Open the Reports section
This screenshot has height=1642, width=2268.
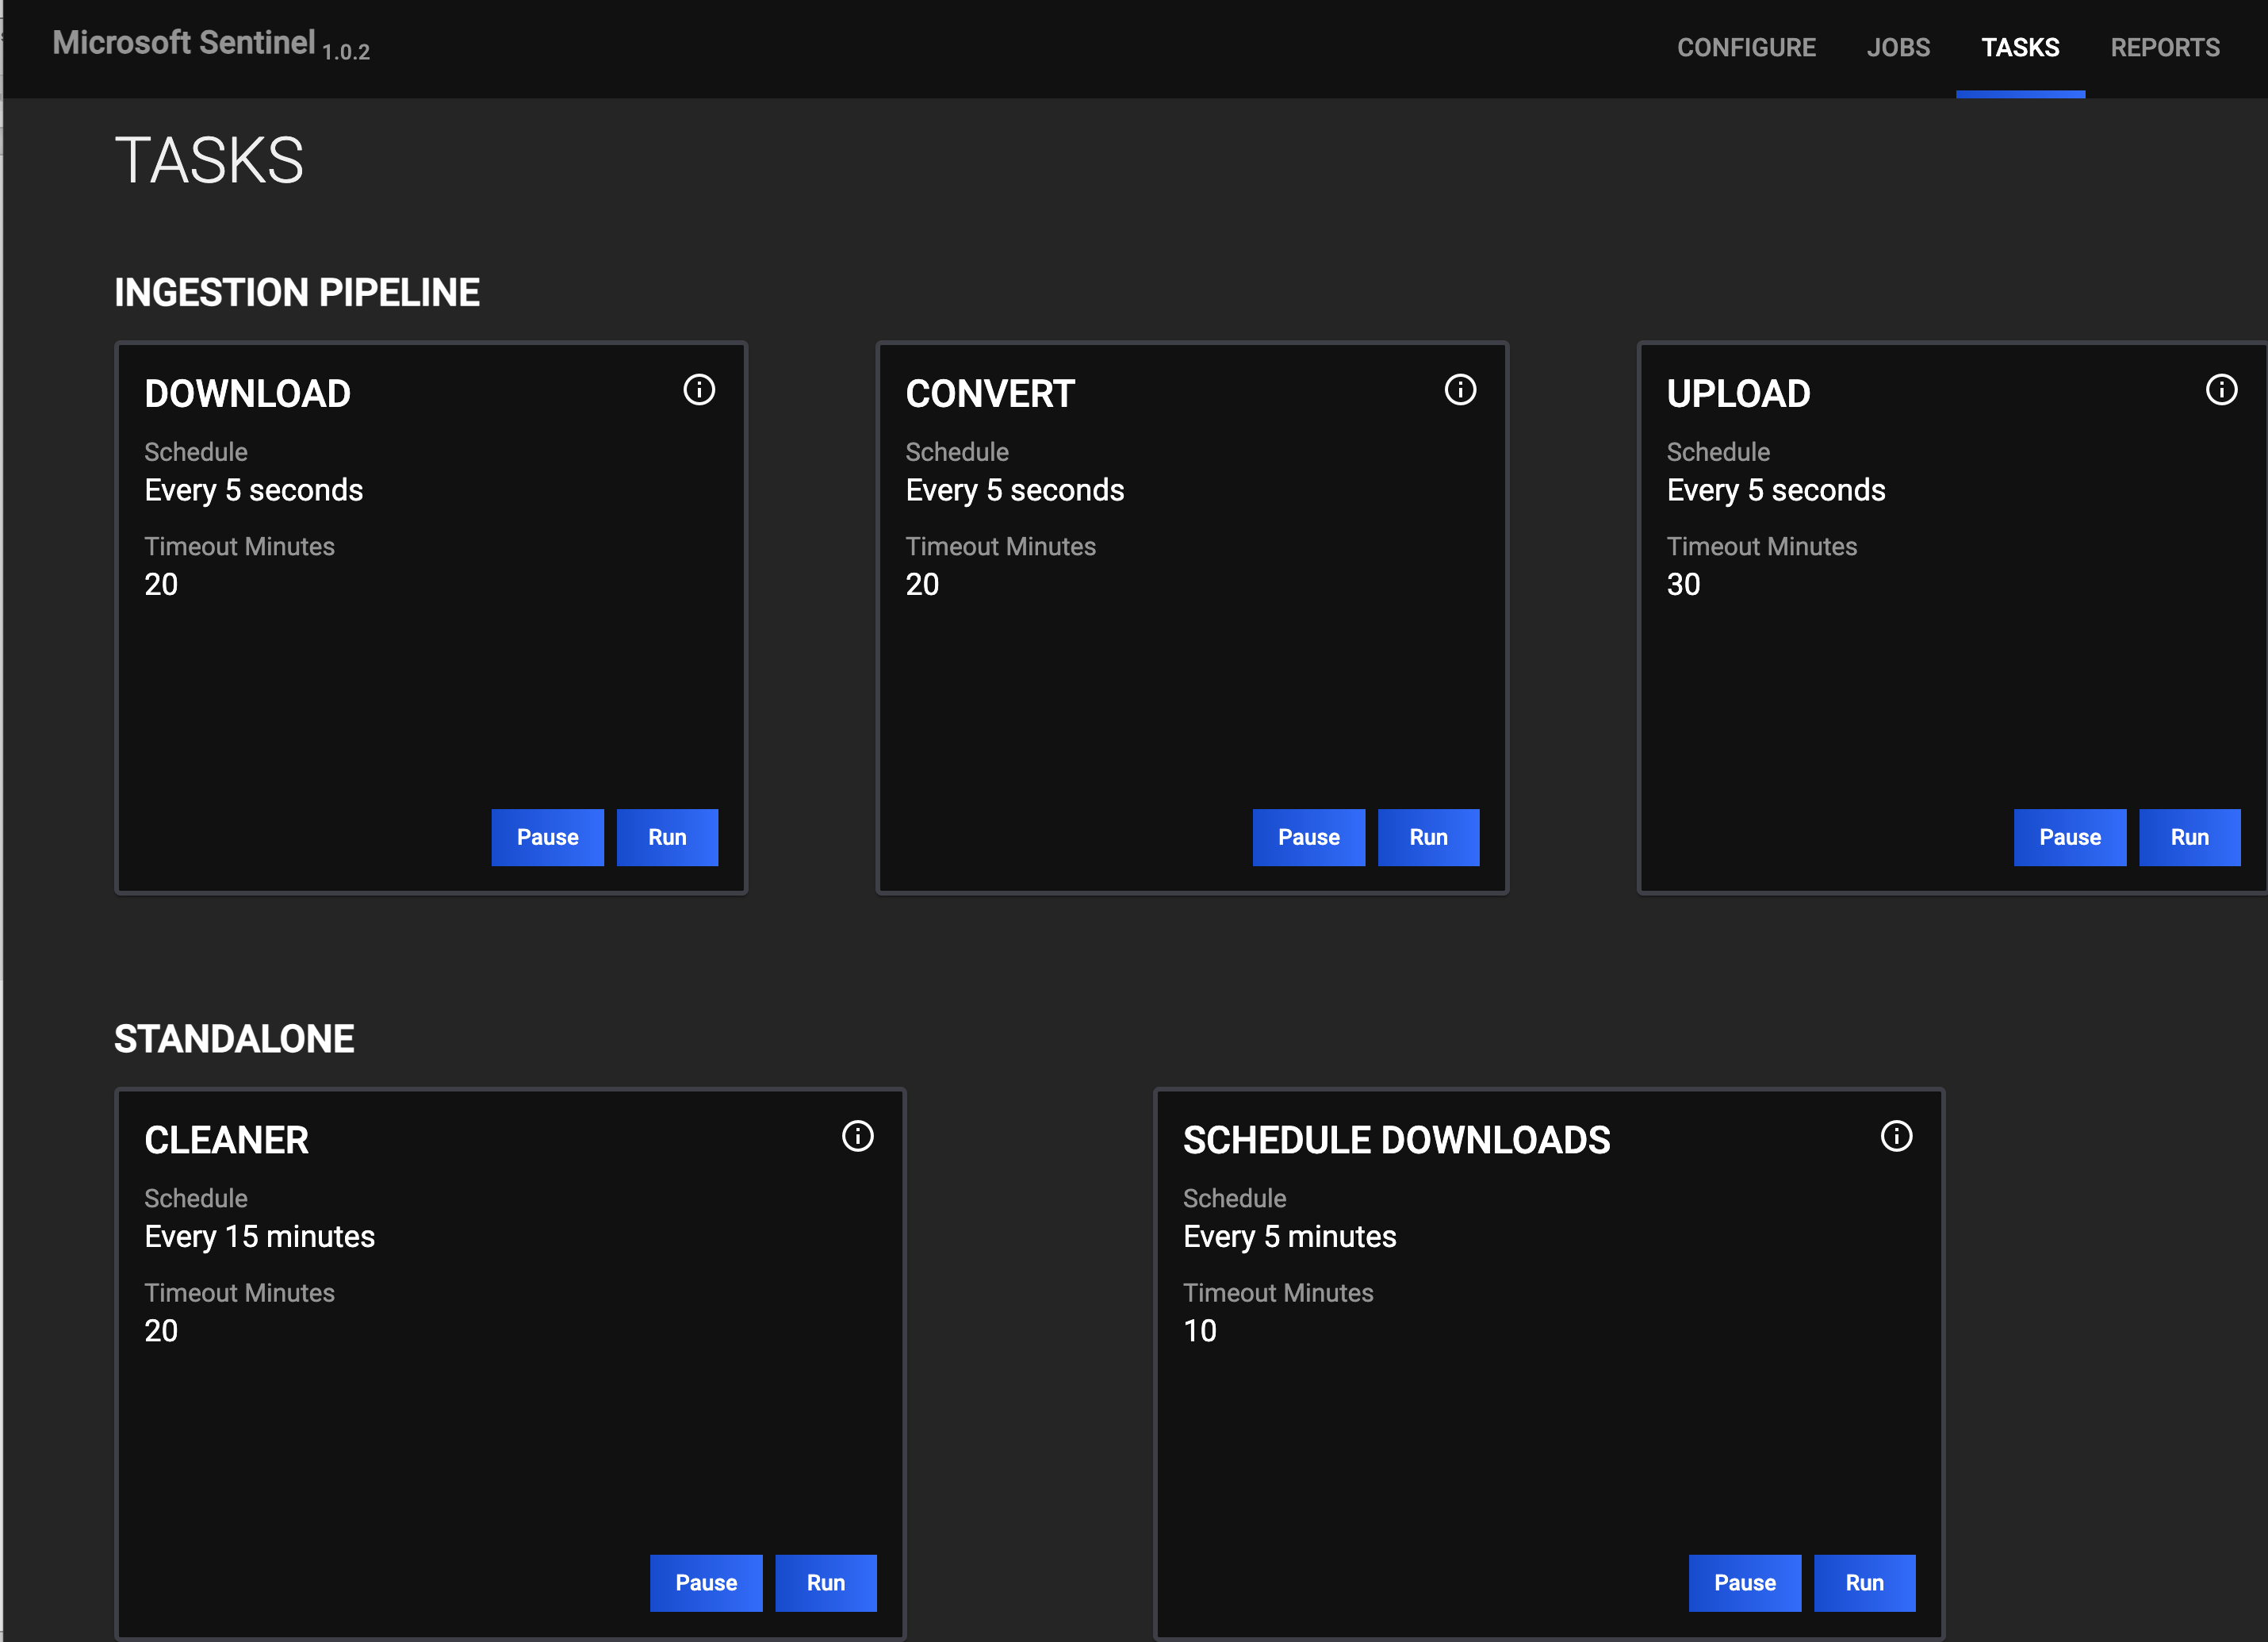point(2164,47)
